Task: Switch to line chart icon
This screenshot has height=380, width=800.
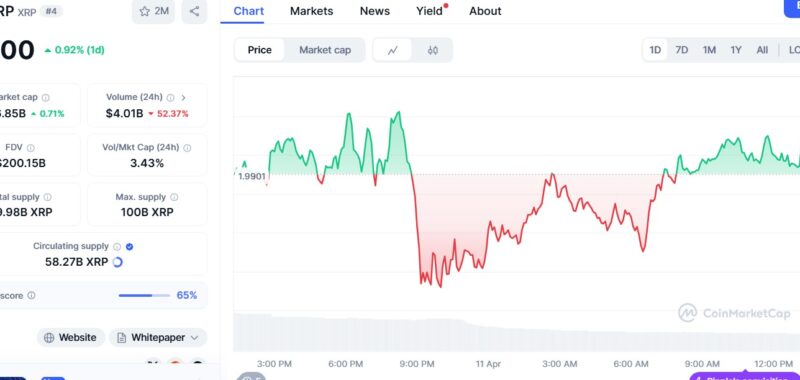Action: tap(392, 50)
